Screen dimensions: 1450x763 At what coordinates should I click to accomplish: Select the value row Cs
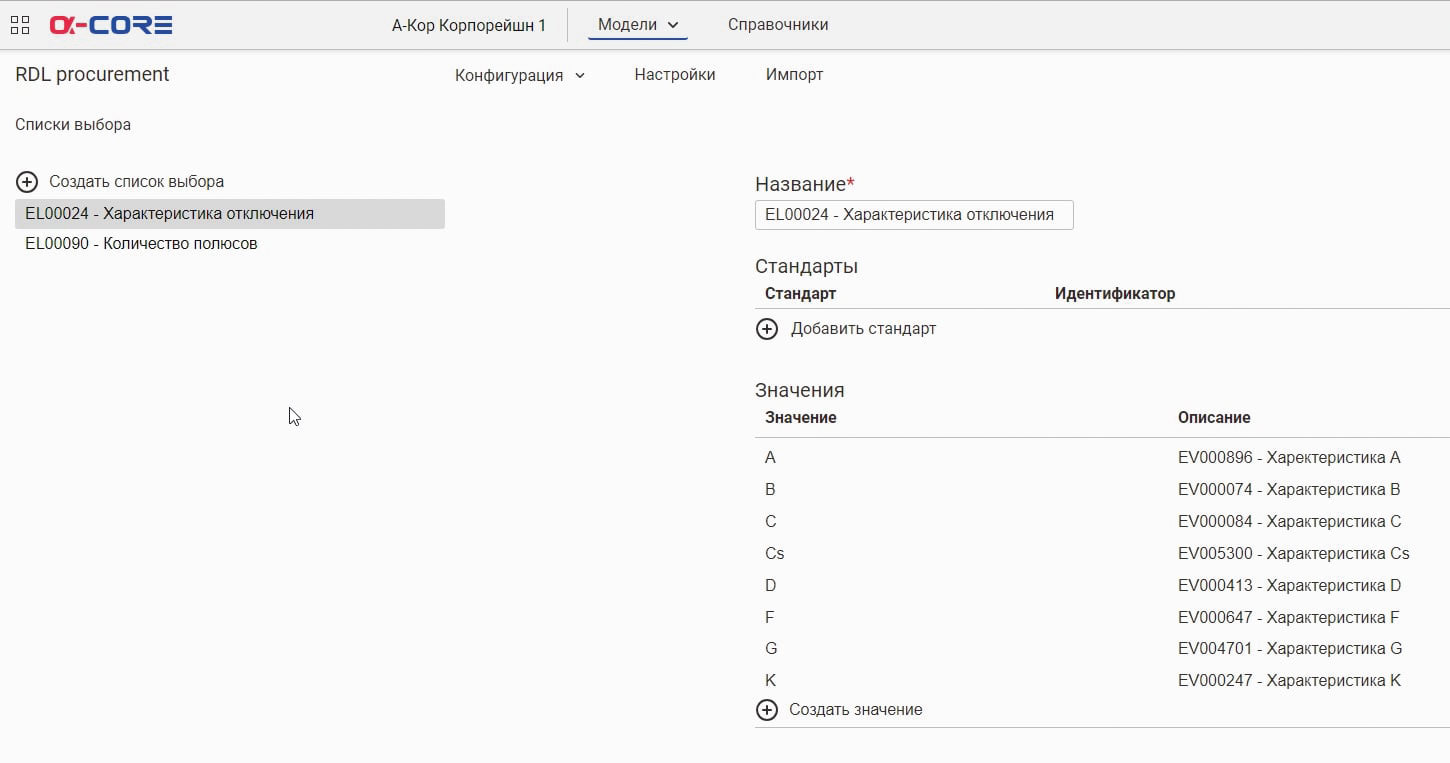pyautogui.click(x=1102, y=554)
